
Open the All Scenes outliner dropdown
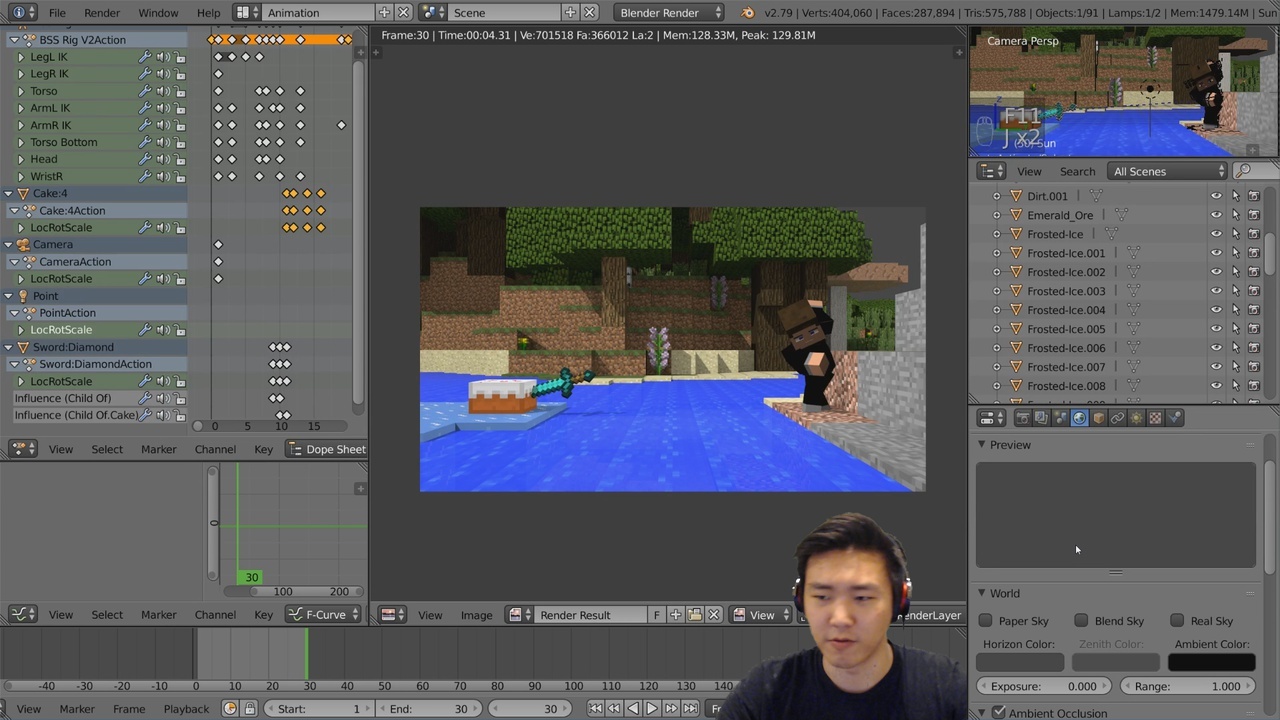point(1167,171)
